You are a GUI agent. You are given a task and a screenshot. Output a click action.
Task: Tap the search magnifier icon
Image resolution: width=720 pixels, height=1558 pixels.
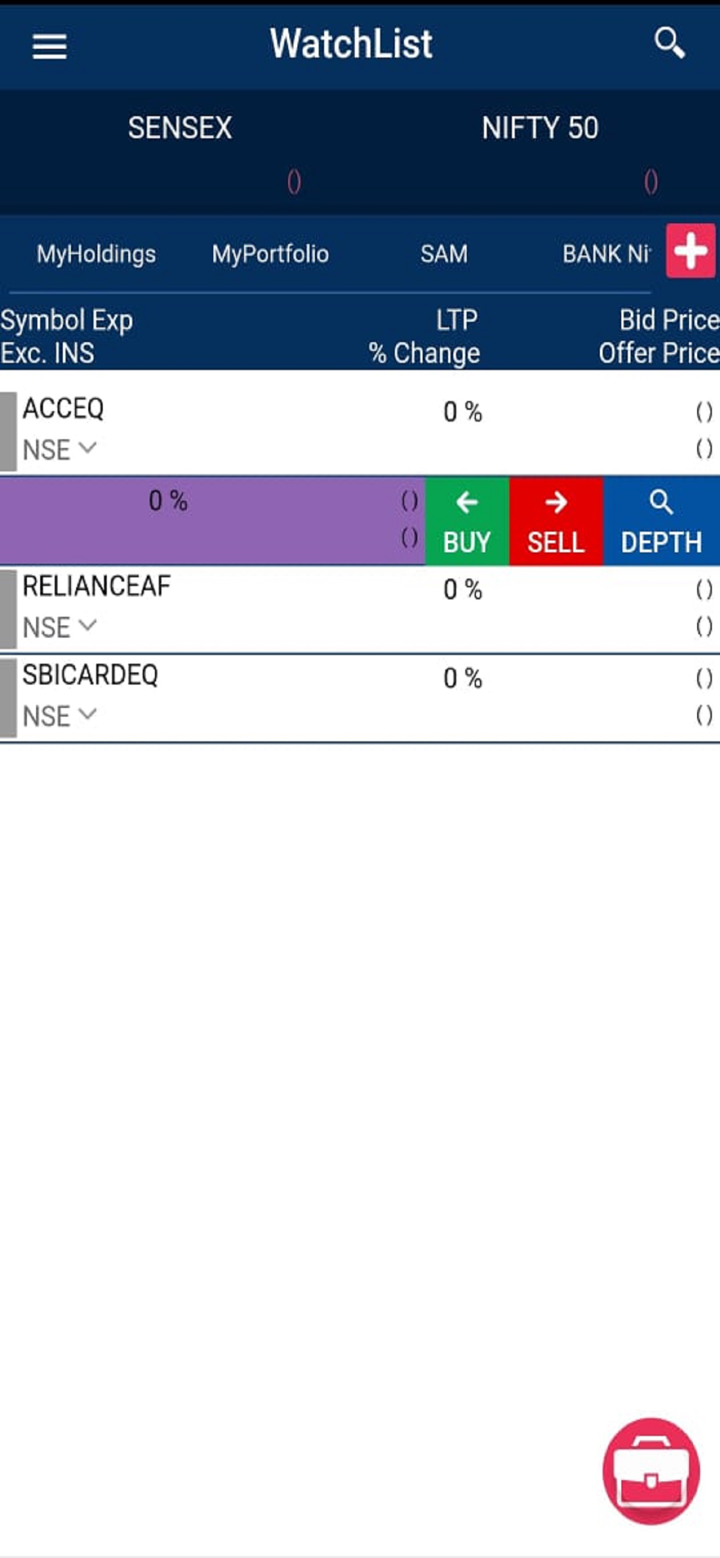point(669,43)
